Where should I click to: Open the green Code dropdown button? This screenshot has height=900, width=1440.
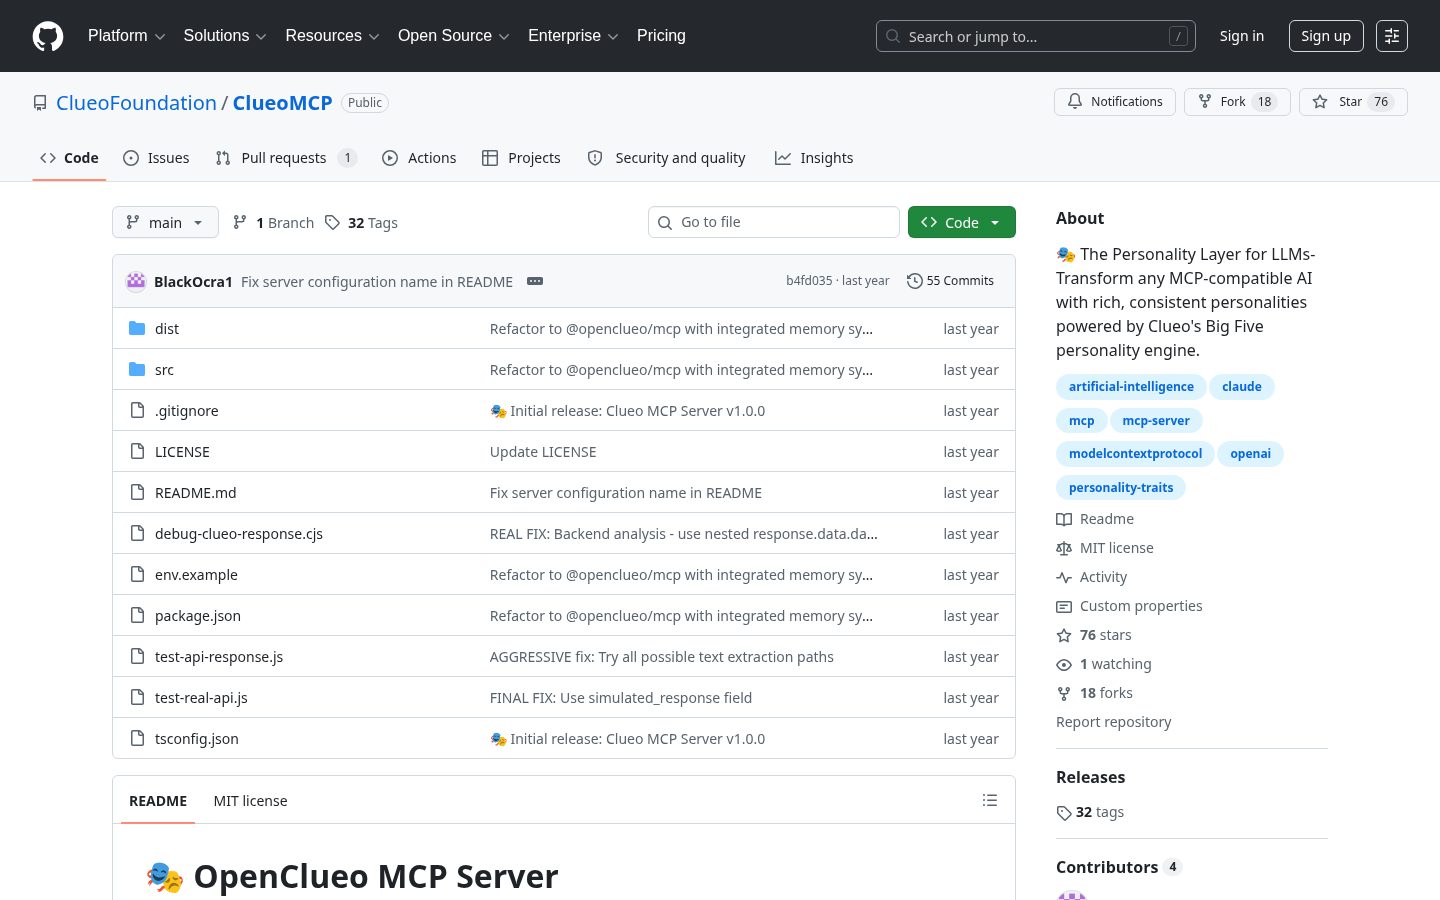[x=962, y=222]
